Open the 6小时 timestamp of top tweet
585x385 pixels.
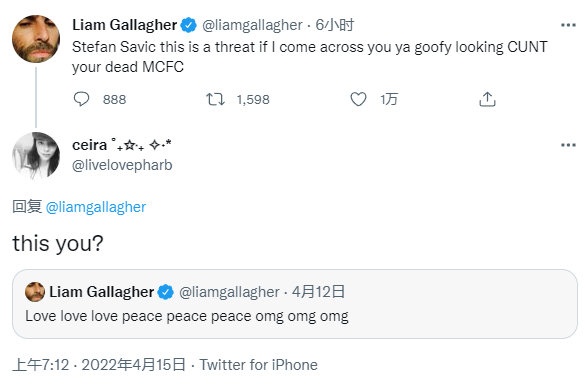coord(335,25)
